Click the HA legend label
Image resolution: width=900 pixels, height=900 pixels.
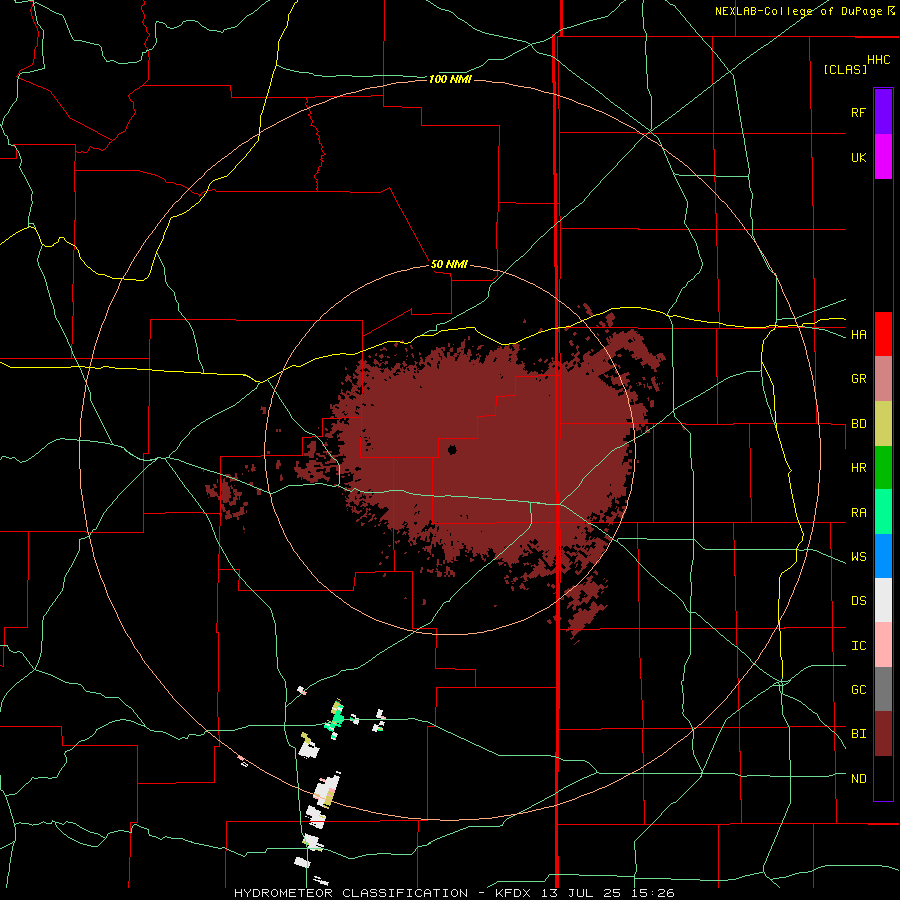tap(858, 335)
